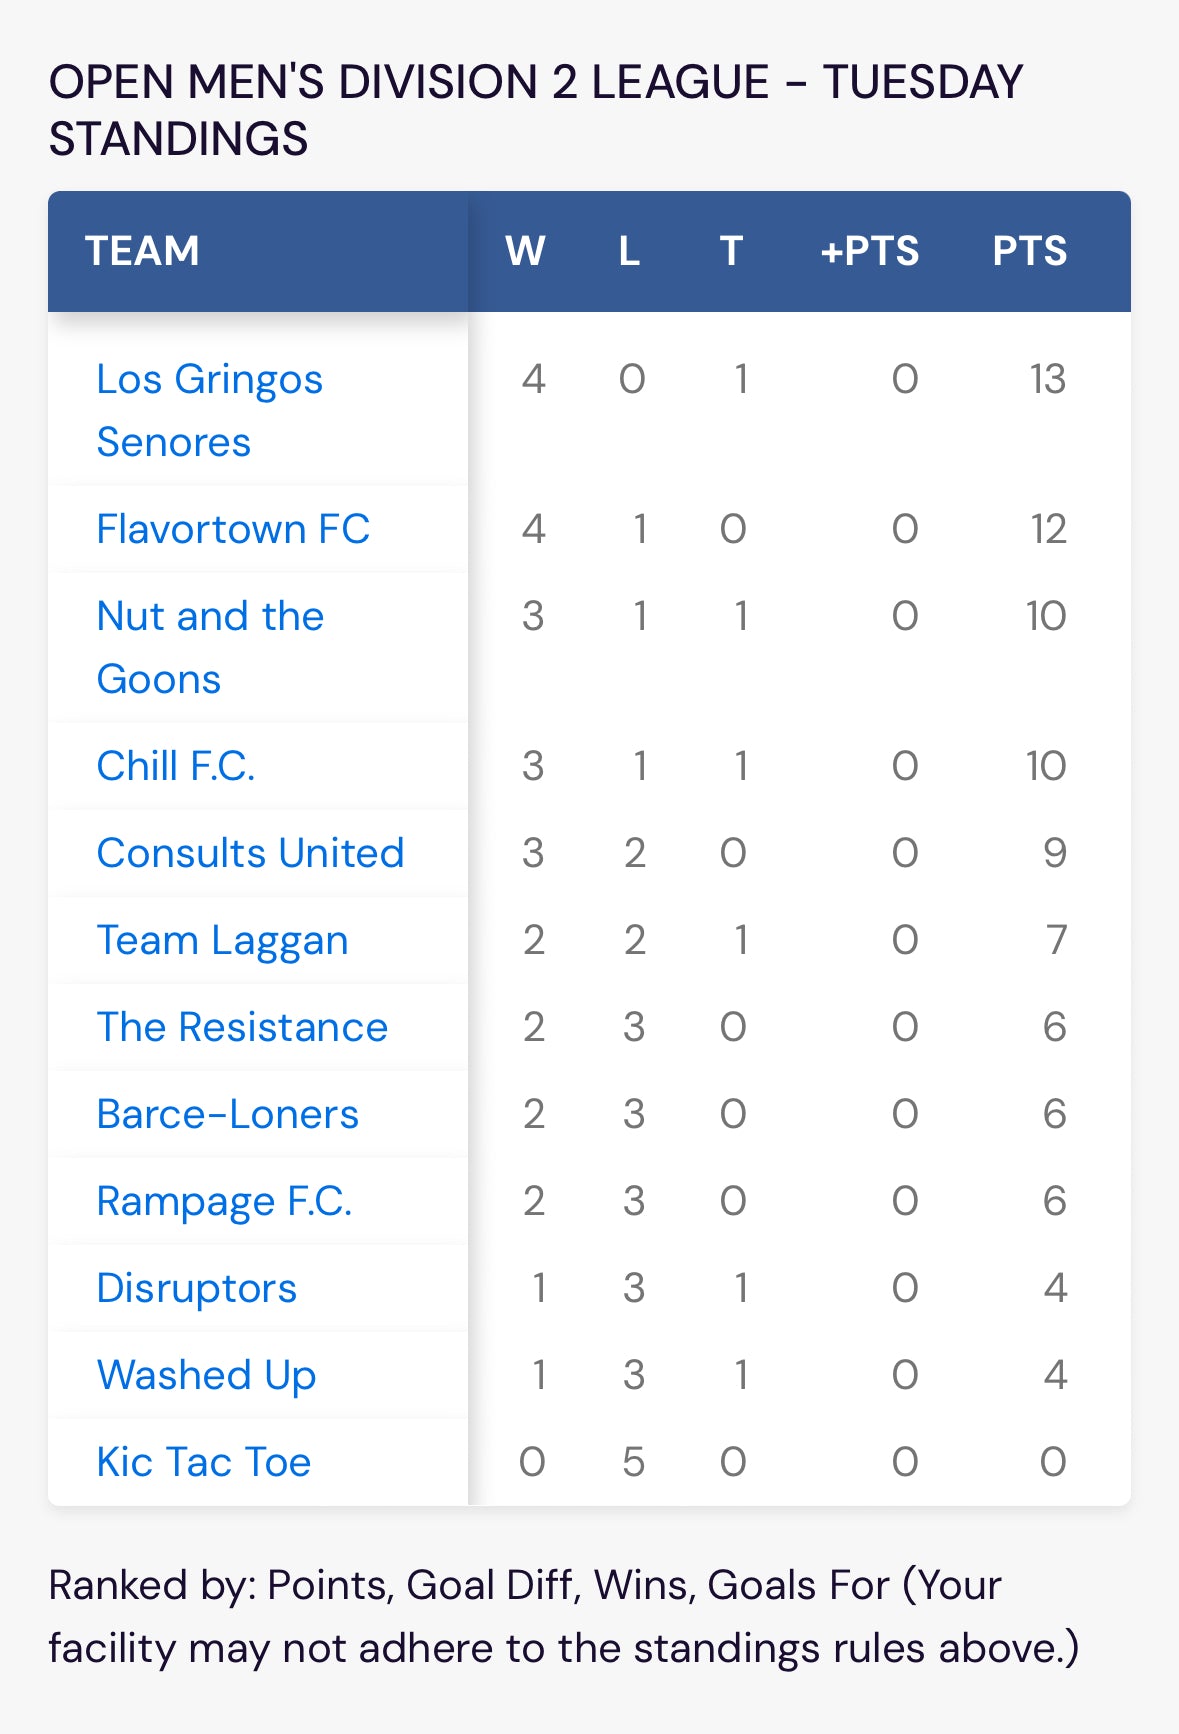Select the Washed Up team link
Image resolution: width=1179 pixels, height=1734 pixels.
tap(206, 1376)
